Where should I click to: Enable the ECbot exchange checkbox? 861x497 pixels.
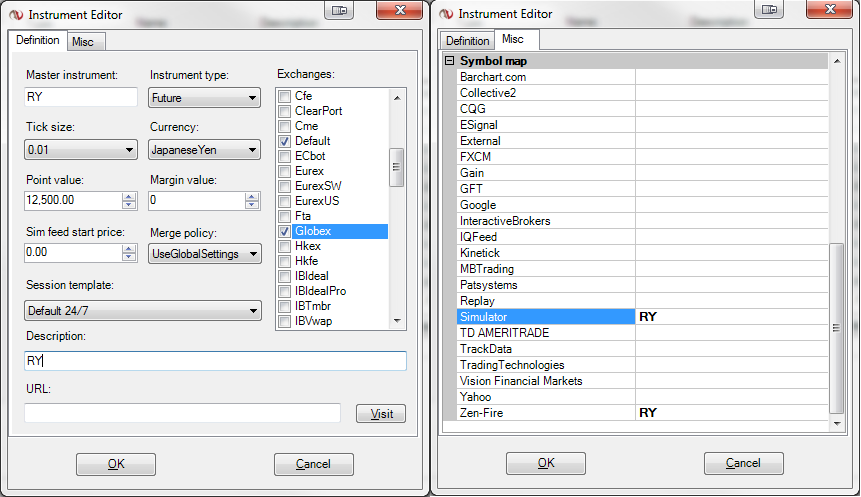click(284, 156)
